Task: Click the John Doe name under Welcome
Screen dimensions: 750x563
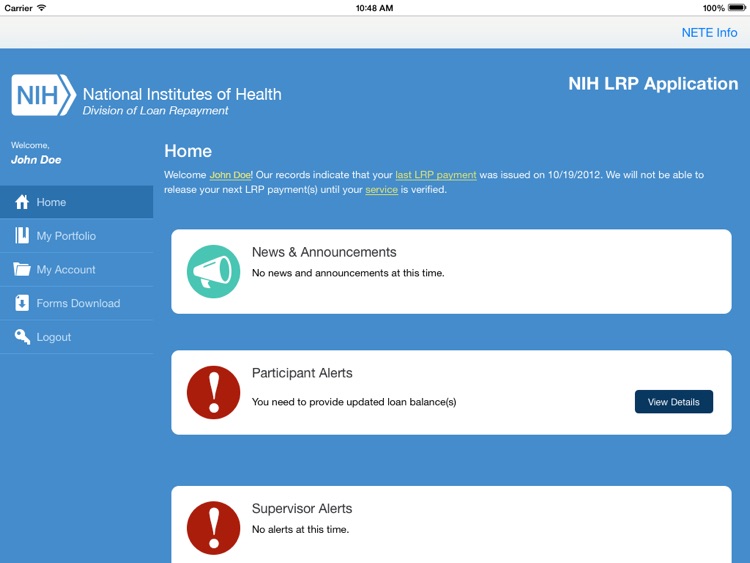Action: pos(36,160)
